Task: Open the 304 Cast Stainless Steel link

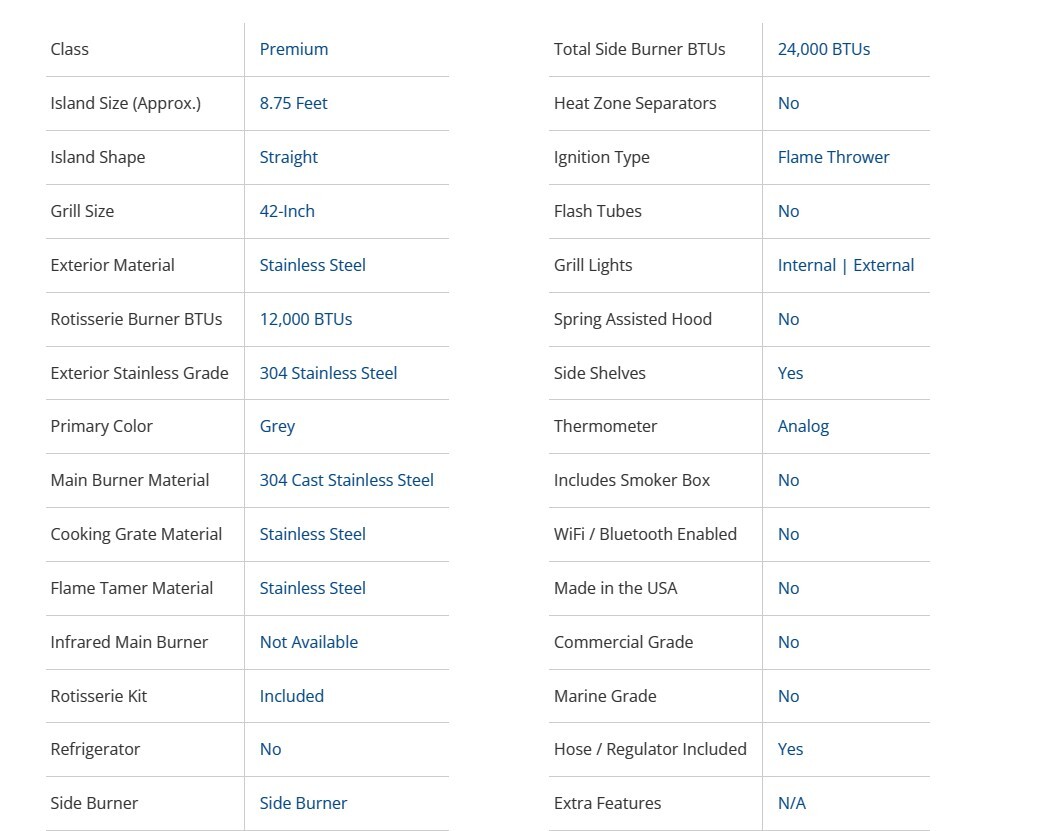Action: click(346, 480)
